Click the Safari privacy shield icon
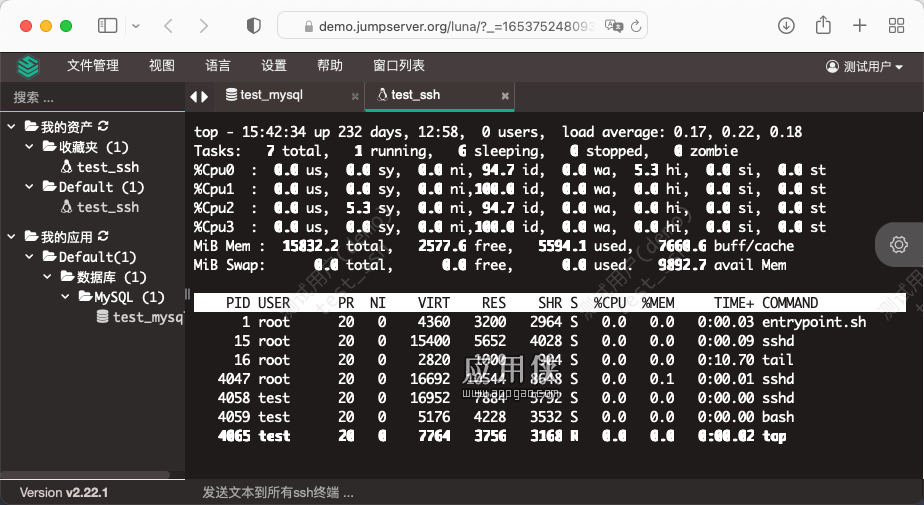The width and height of the screenshot is (924, 505). coord(253,25)
